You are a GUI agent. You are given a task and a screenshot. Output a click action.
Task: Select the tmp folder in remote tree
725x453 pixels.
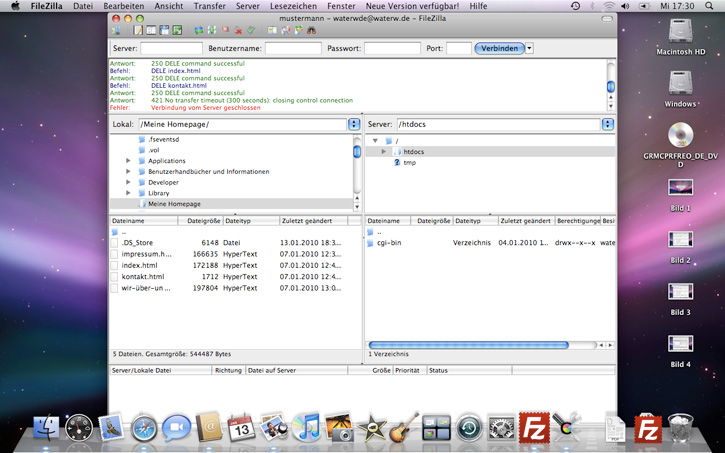click(409, 163)
